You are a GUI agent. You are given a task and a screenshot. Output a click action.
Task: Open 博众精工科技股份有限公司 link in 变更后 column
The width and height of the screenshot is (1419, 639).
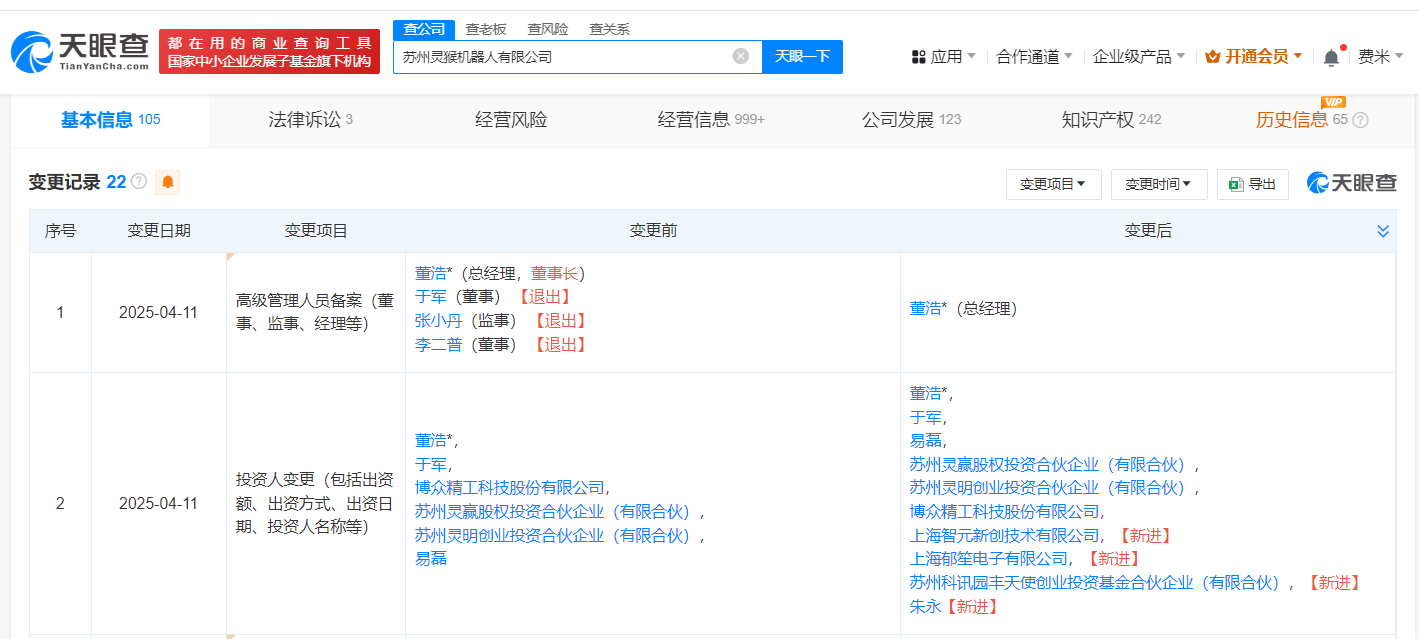pos(1005,512)
